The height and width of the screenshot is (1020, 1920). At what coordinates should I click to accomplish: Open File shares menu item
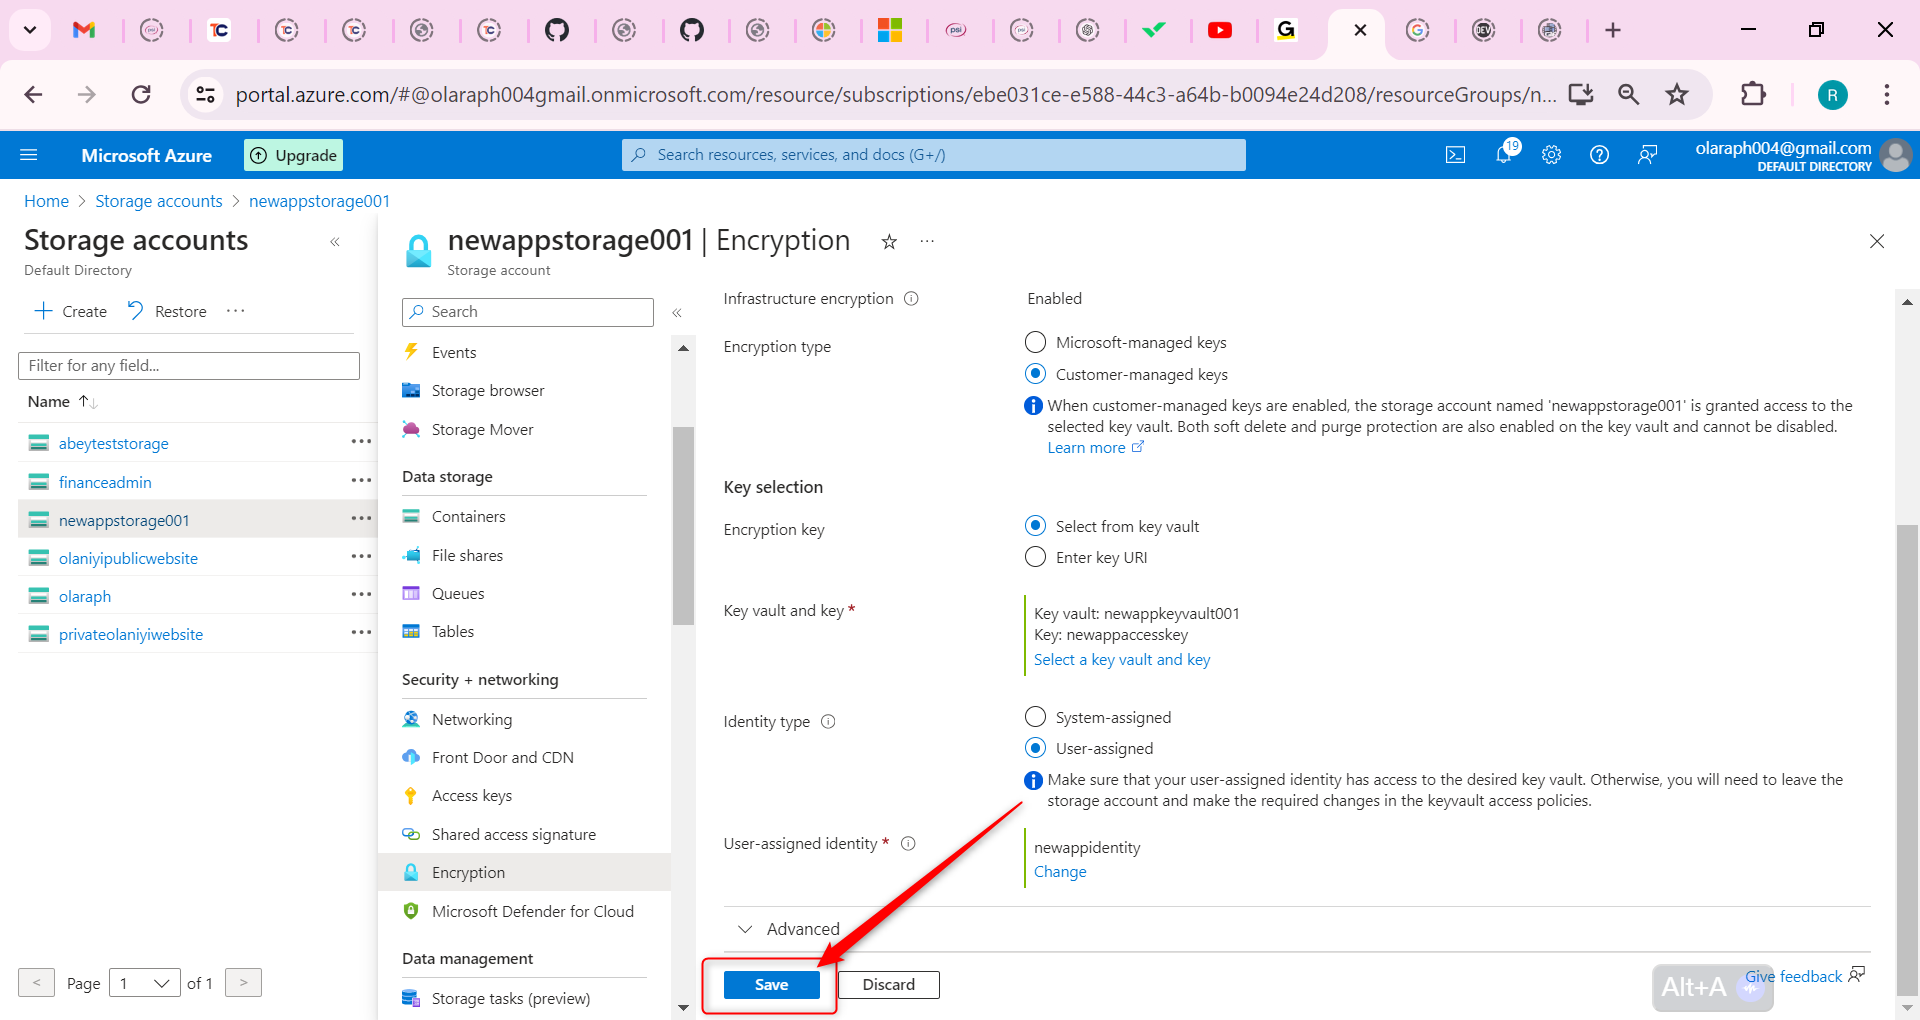coord(467,555)
